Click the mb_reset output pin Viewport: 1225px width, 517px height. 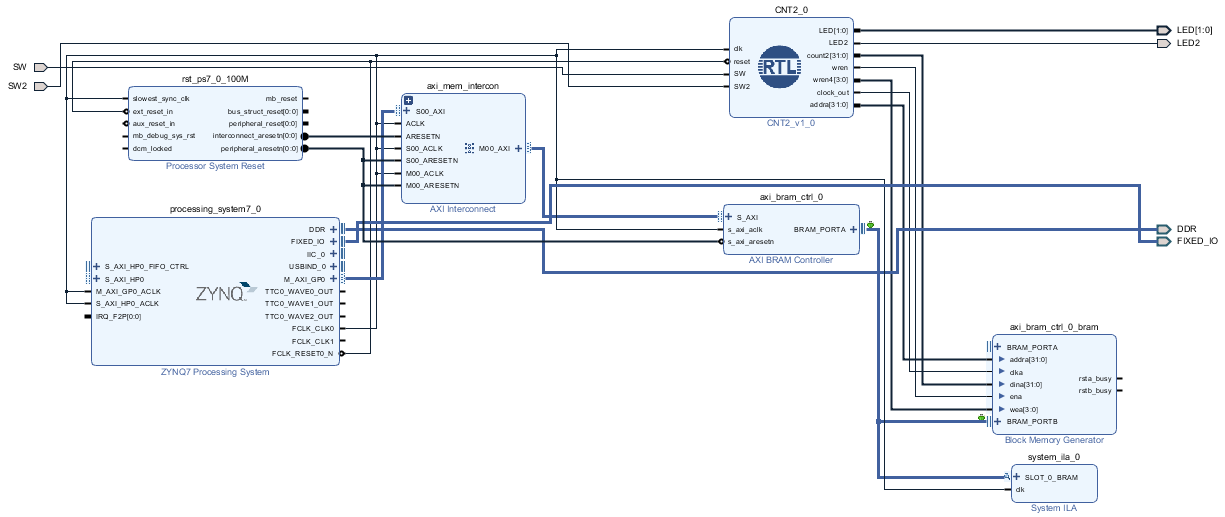[281, 99]
